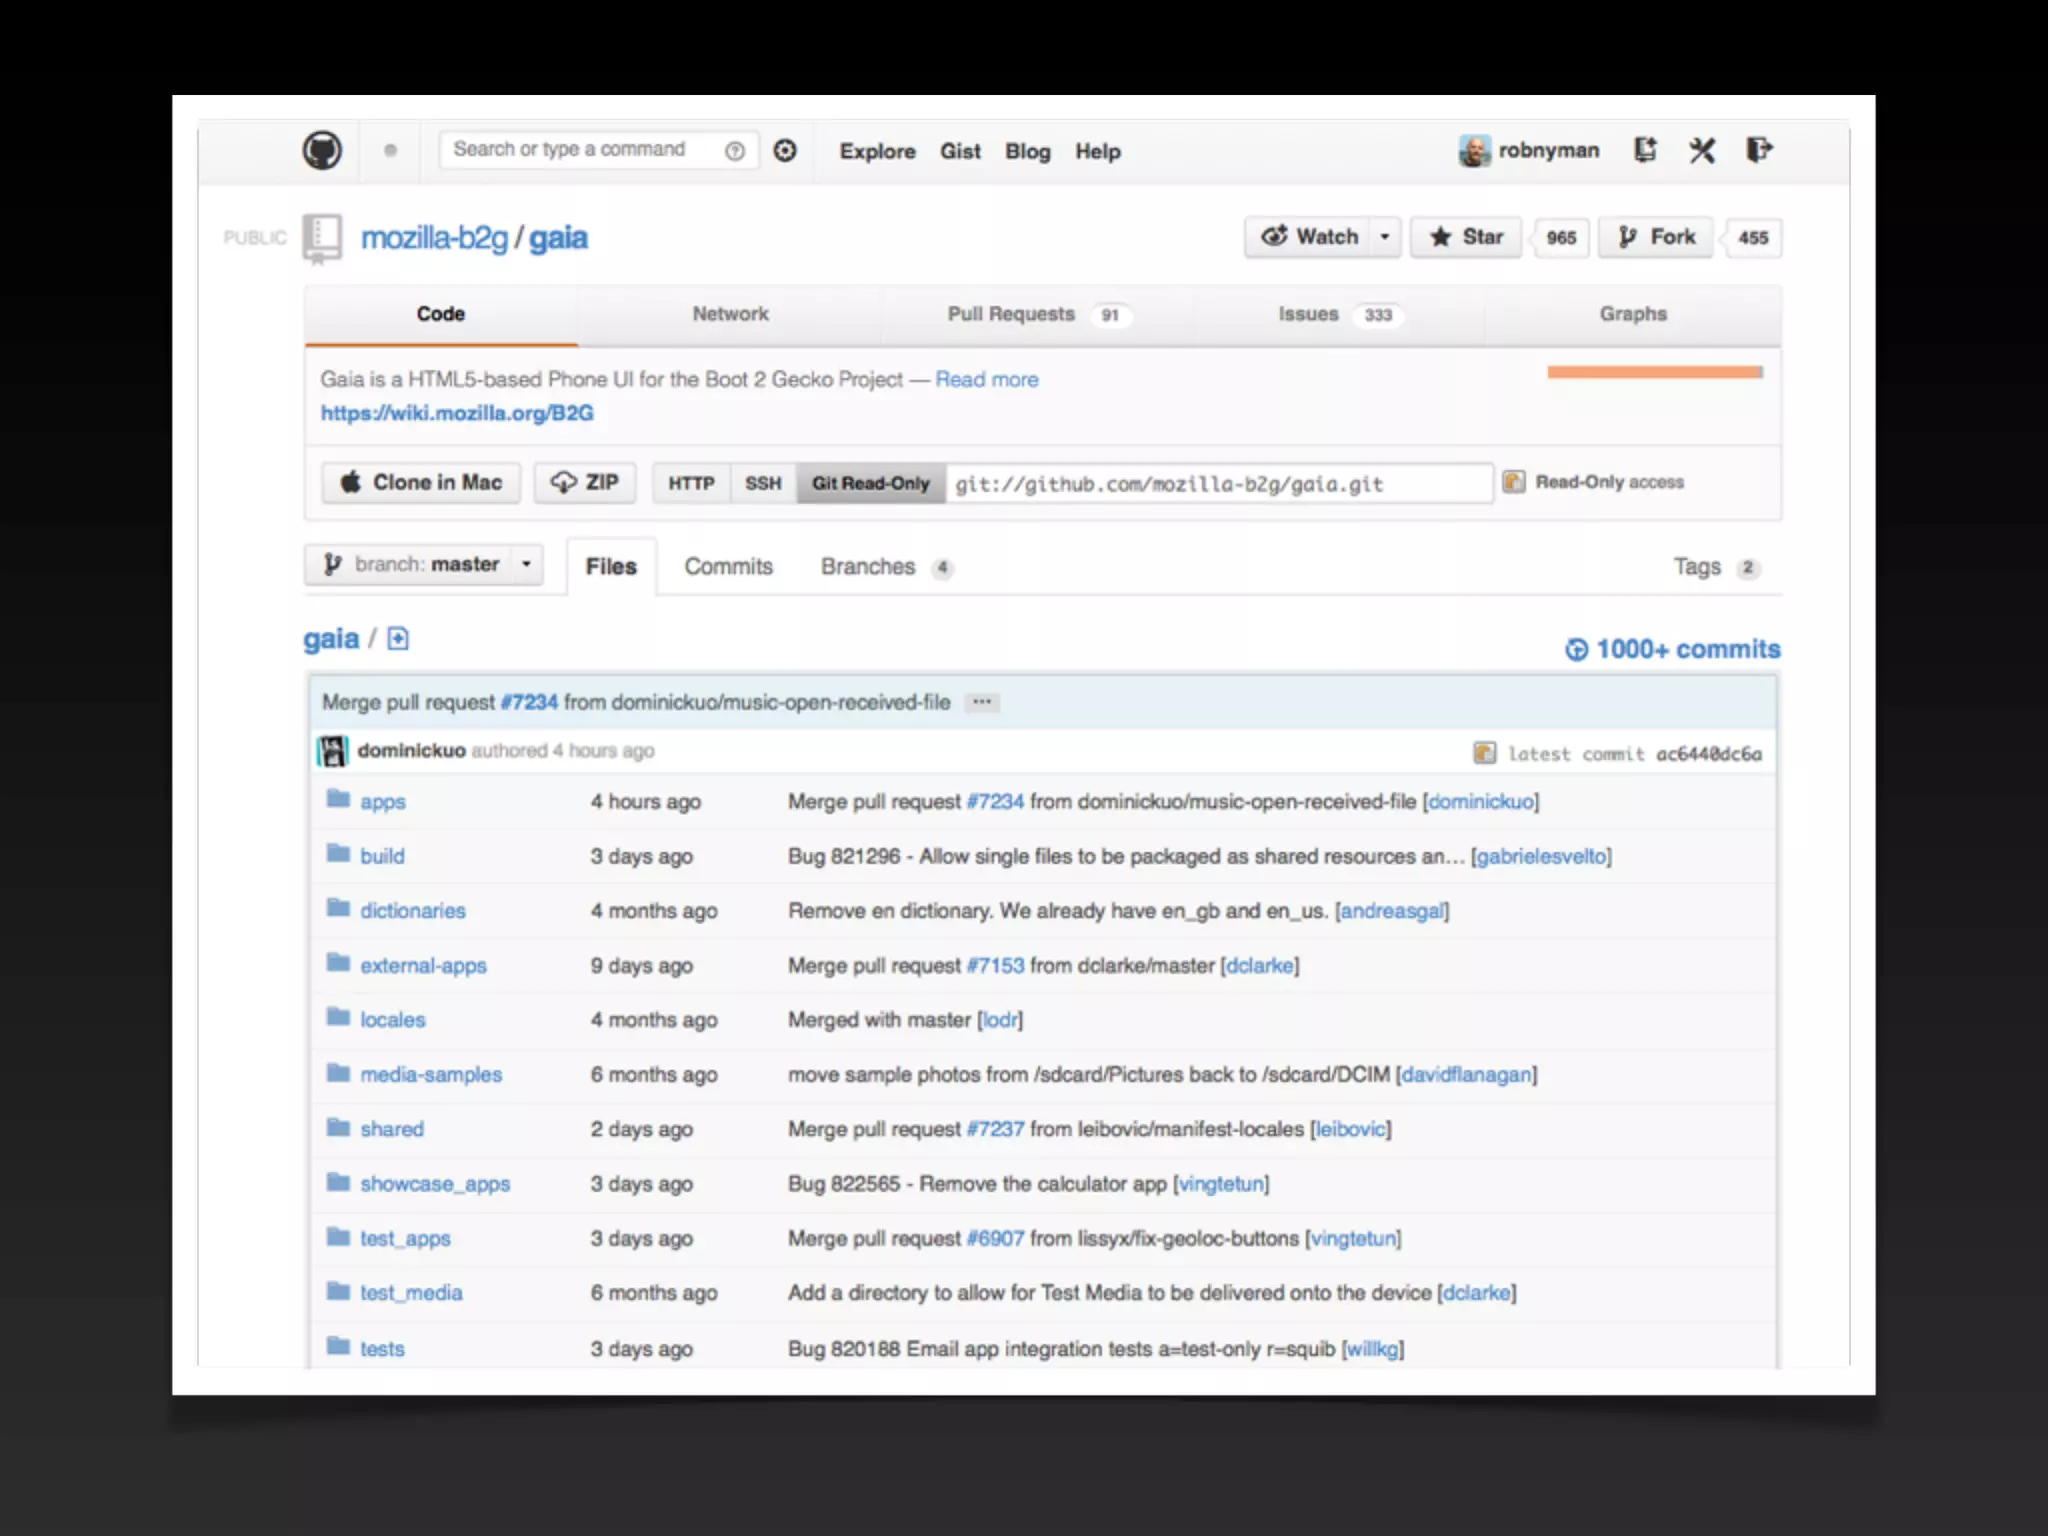
Task: Copy latest commit SHA icon
Action: [1484, 753]
